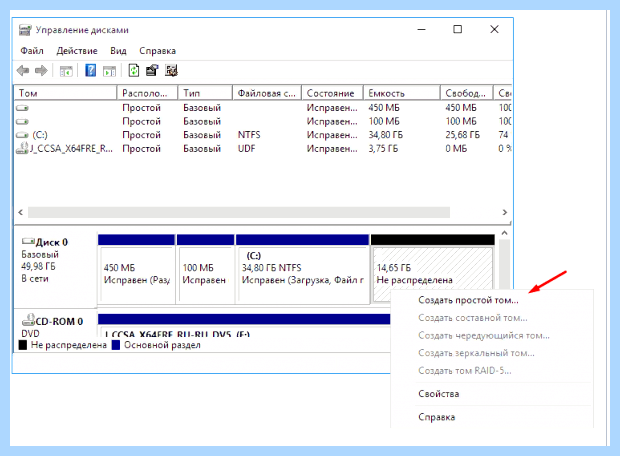Viewport: 620px width, 456px height.
Task: Click the drive icon of the 450 МБ volume row
Action: (x=22, y=108)
